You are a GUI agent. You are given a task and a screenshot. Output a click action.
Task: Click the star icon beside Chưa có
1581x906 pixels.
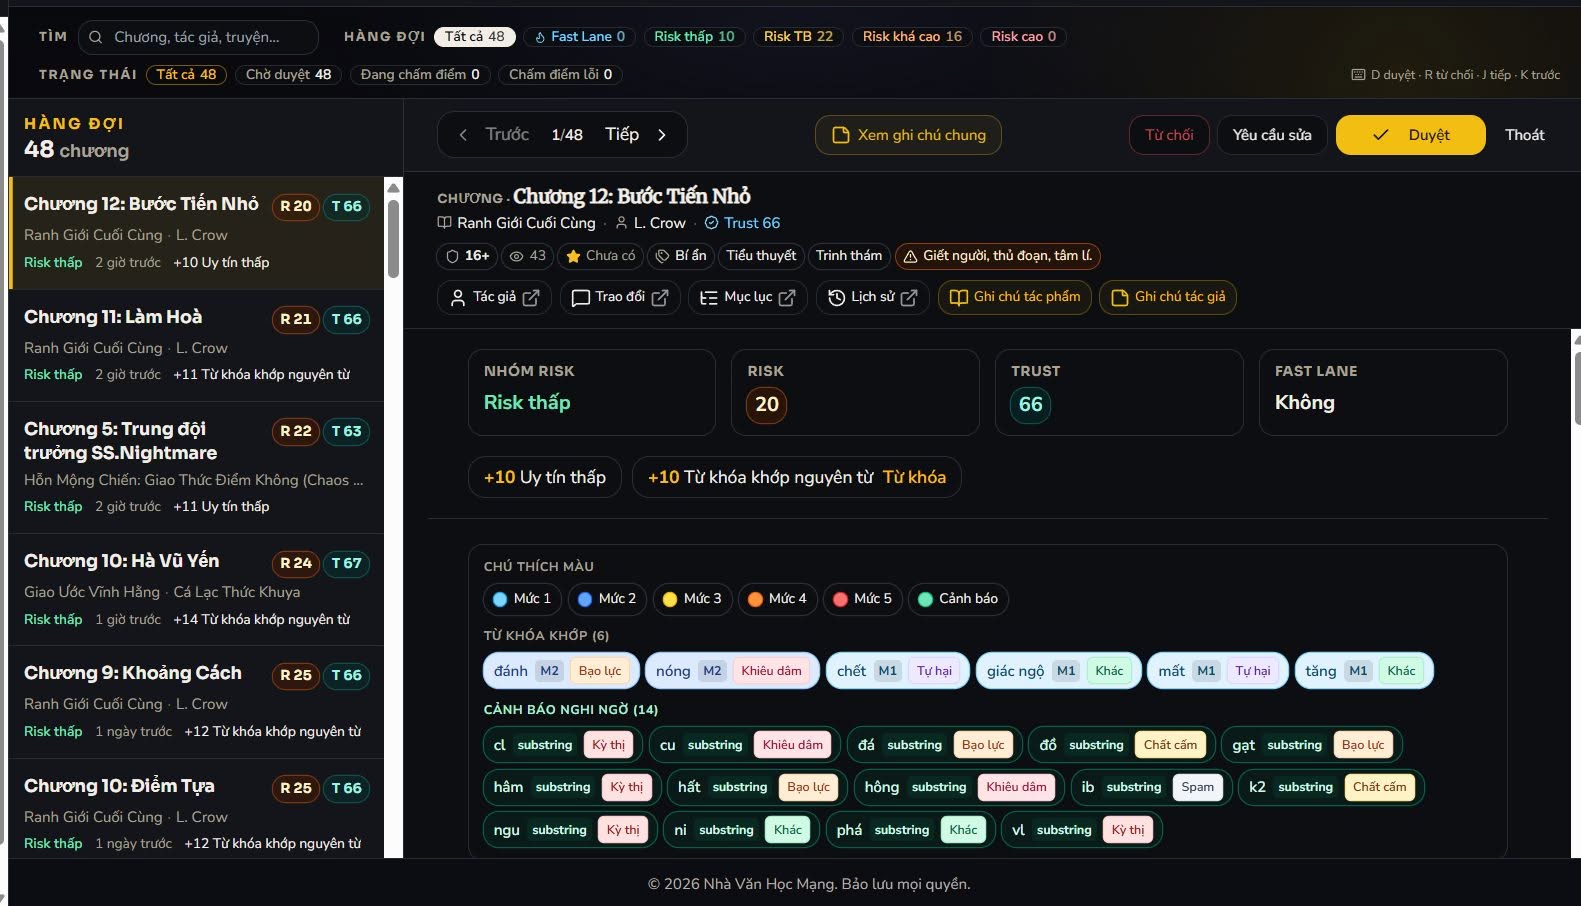tap(573, 256)
